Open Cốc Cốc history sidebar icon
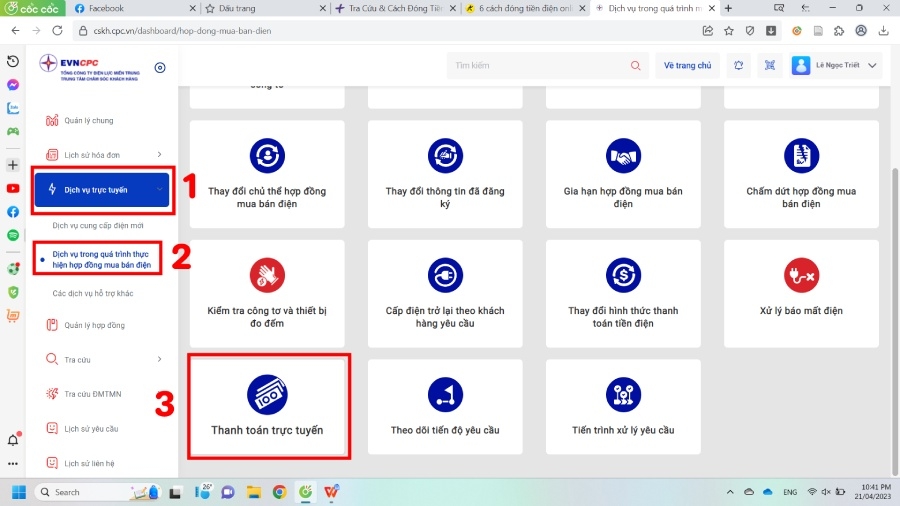Image resolution: width=900 pixels, height=506 pixels. click(13, 61)
